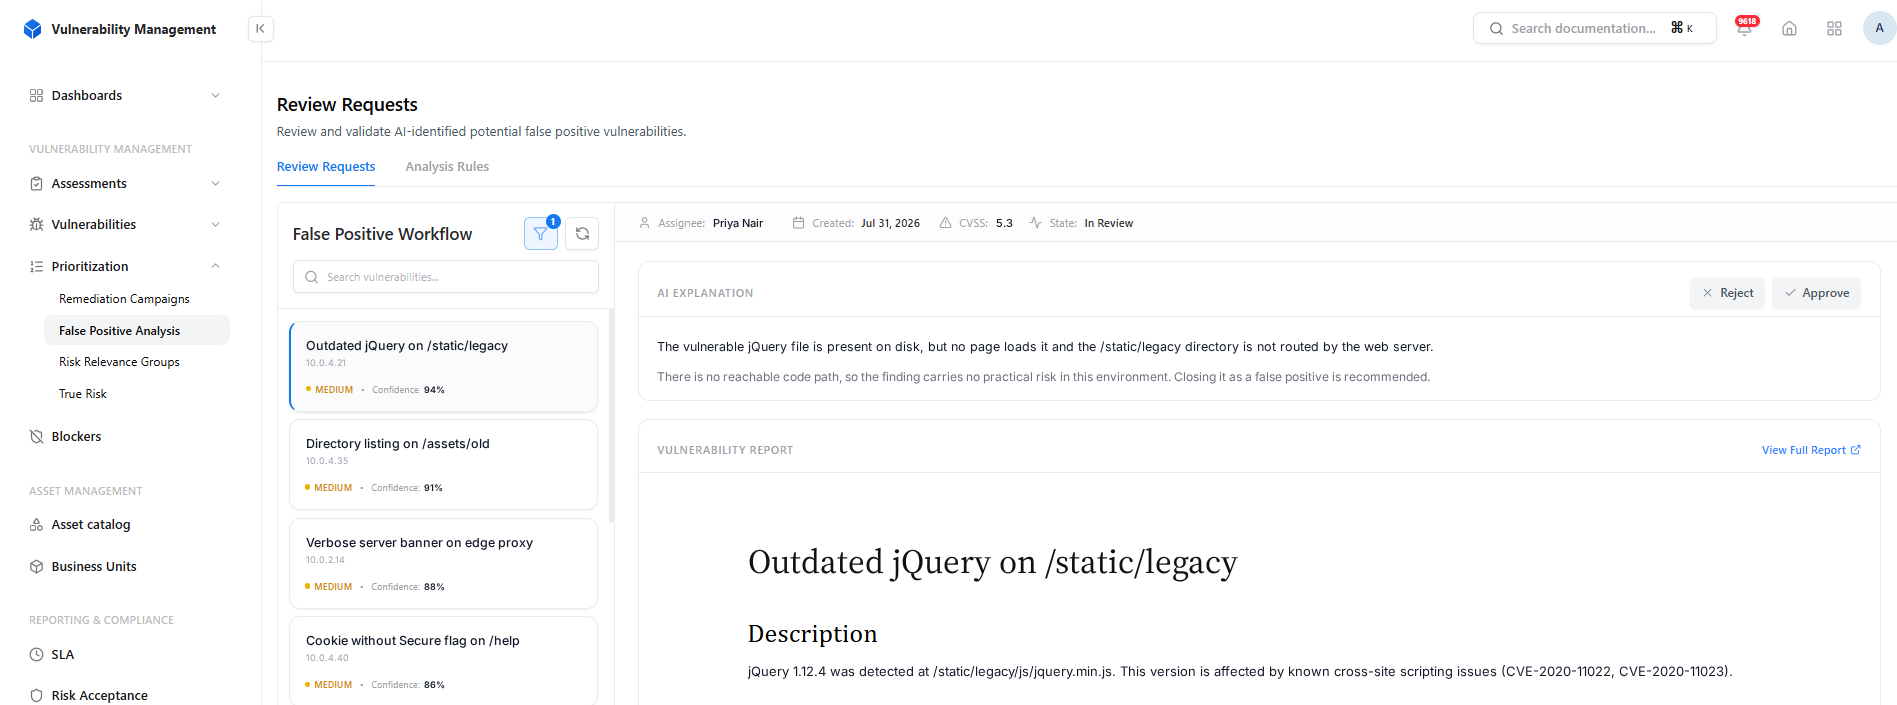
Task: Open True Risk in sidebar
Action: [x=83, y=394]
